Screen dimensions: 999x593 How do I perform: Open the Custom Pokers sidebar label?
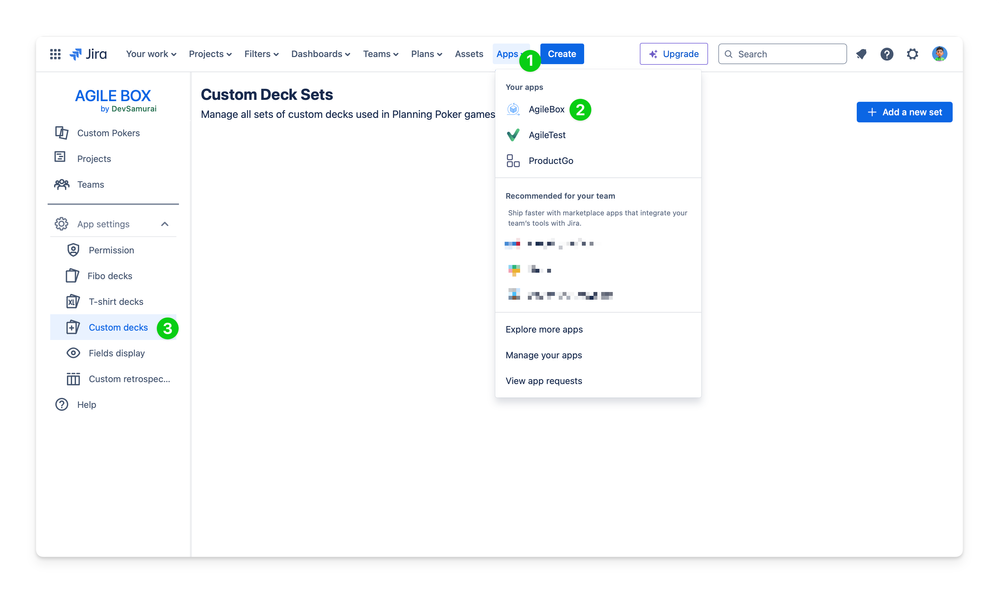pyautogui.click(x=108, y=133)
